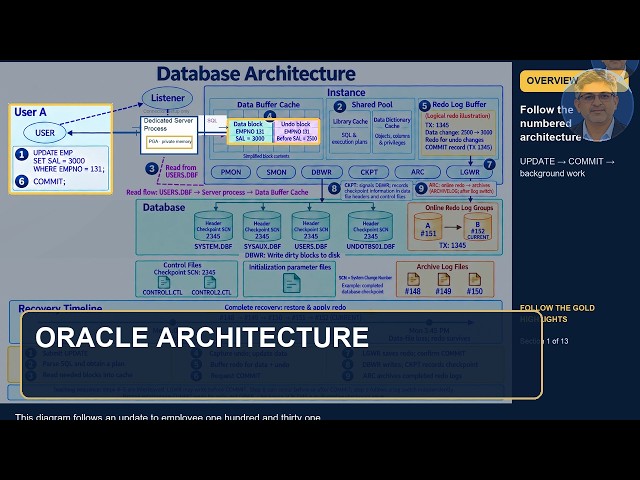Screen dimensions: 640x480
Task: Click the 'UPDATE EMP SET SAL = 3000' statement
Action: click(x=69, y=160)
